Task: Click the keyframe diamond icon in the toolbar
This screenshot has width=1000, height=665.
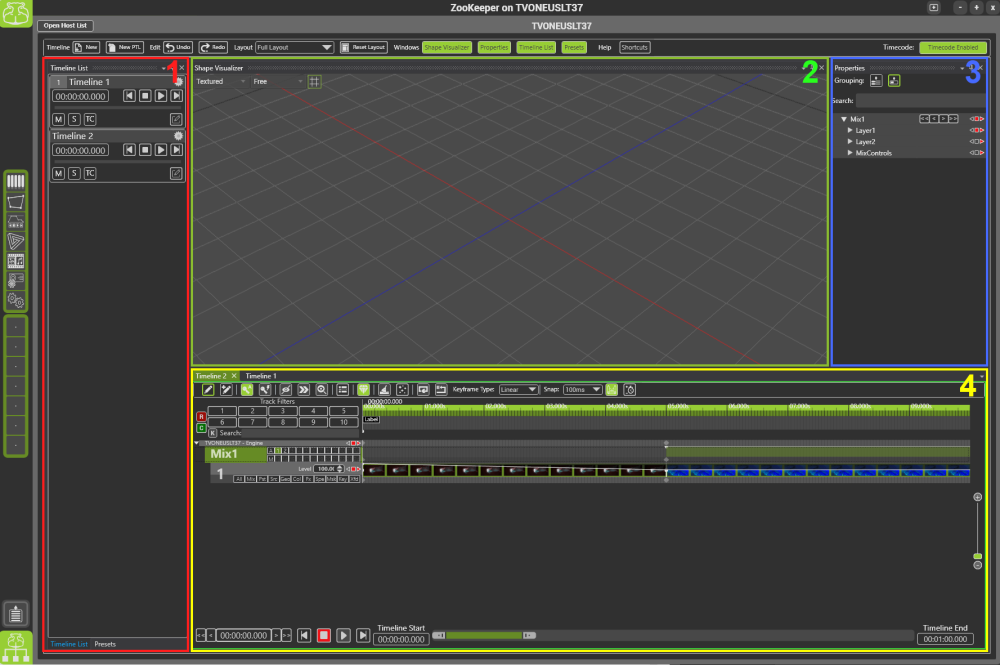Action: click(x=364, y=389)
